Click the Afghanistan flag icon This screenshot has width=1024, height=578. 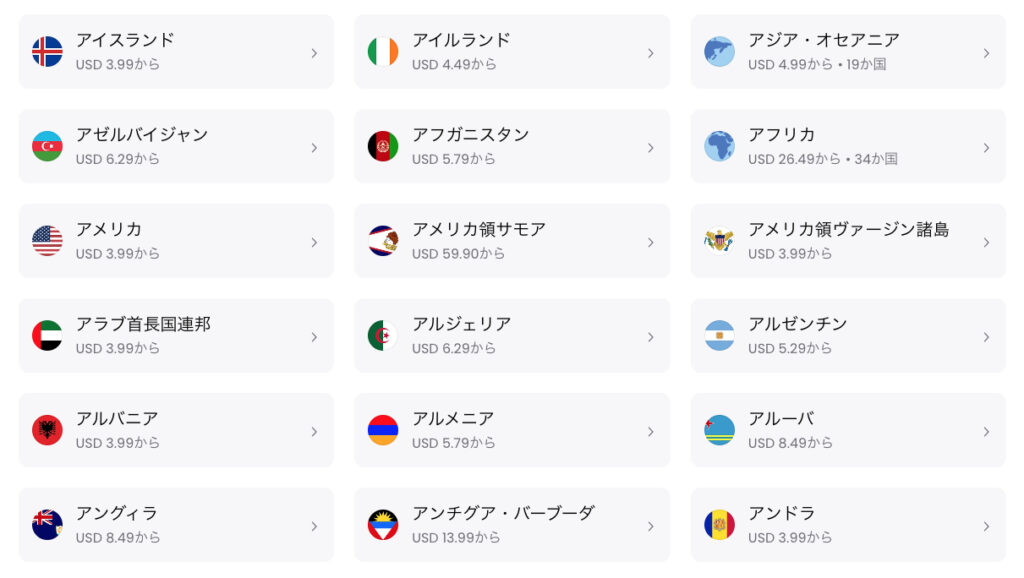coord(383,146)
